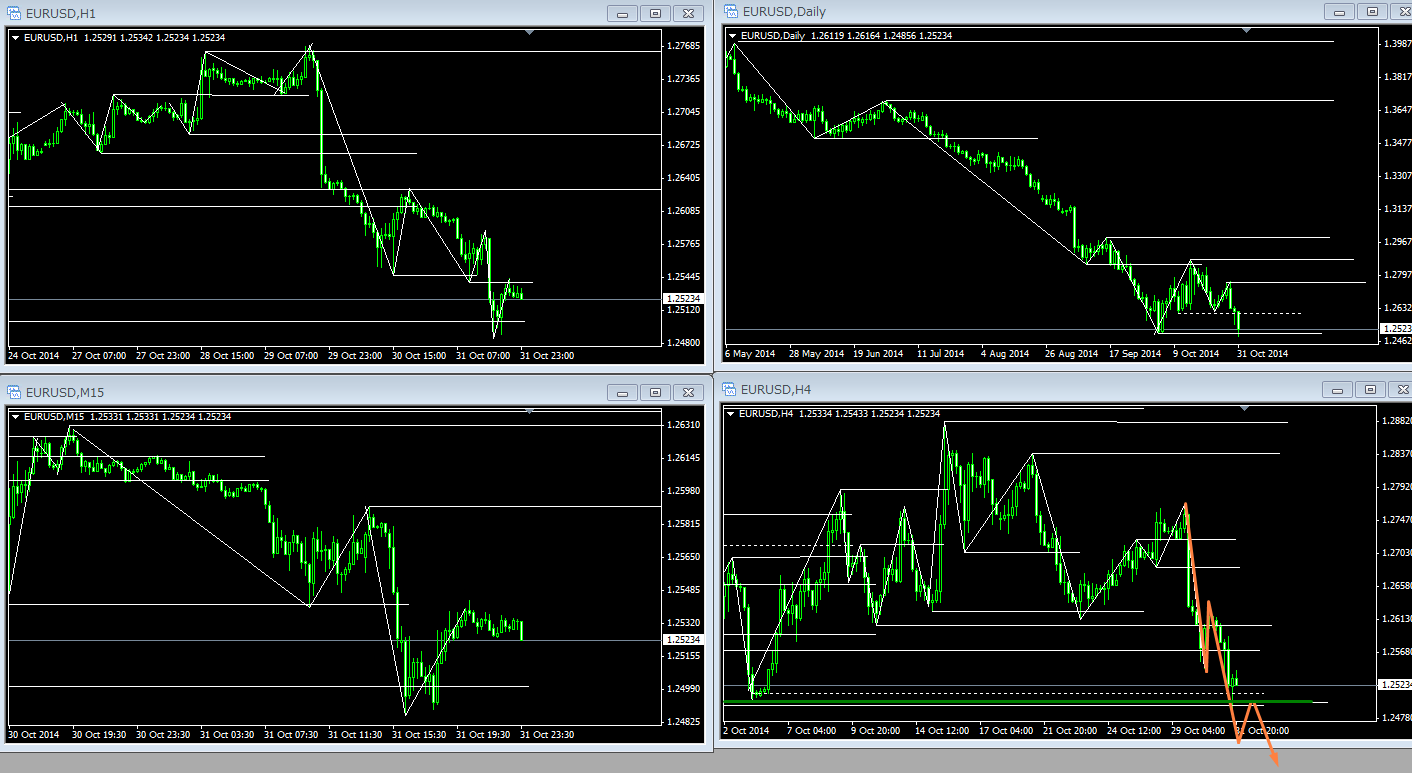This screenshot has height=773, width=1412.
Task: Minimize the EURUSD,Daily chart window
Action: pyautogui.click(x=1339, y=12)
